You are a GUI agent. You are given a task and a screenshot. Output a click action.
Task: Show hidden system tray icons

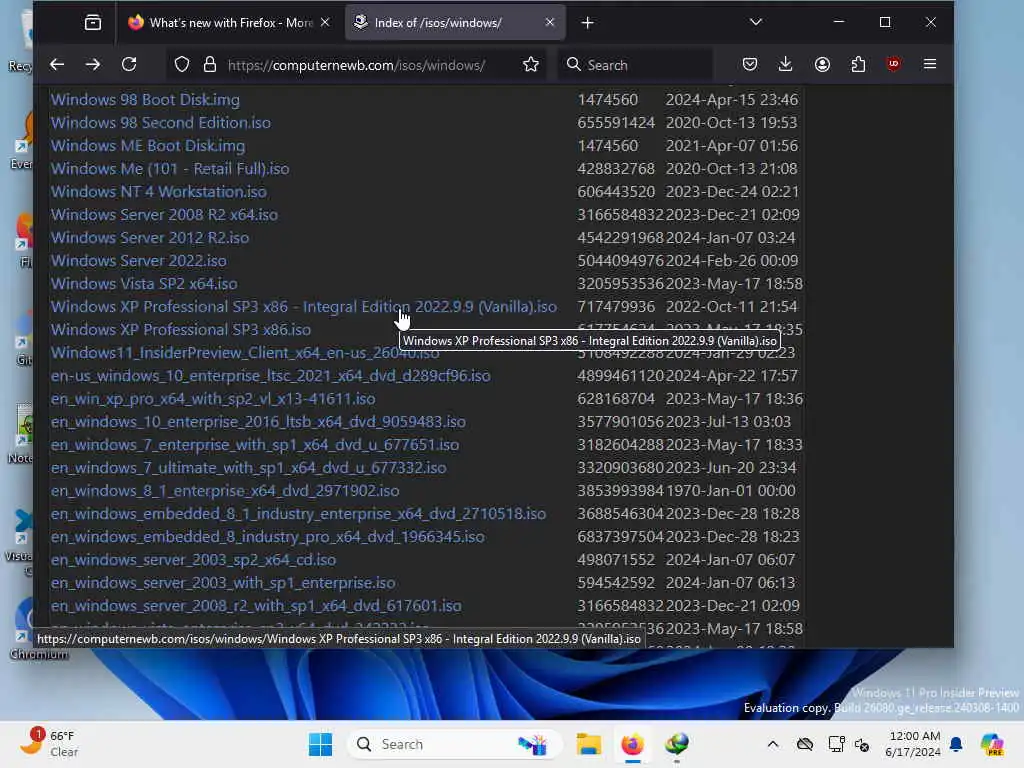click(773, 744)
